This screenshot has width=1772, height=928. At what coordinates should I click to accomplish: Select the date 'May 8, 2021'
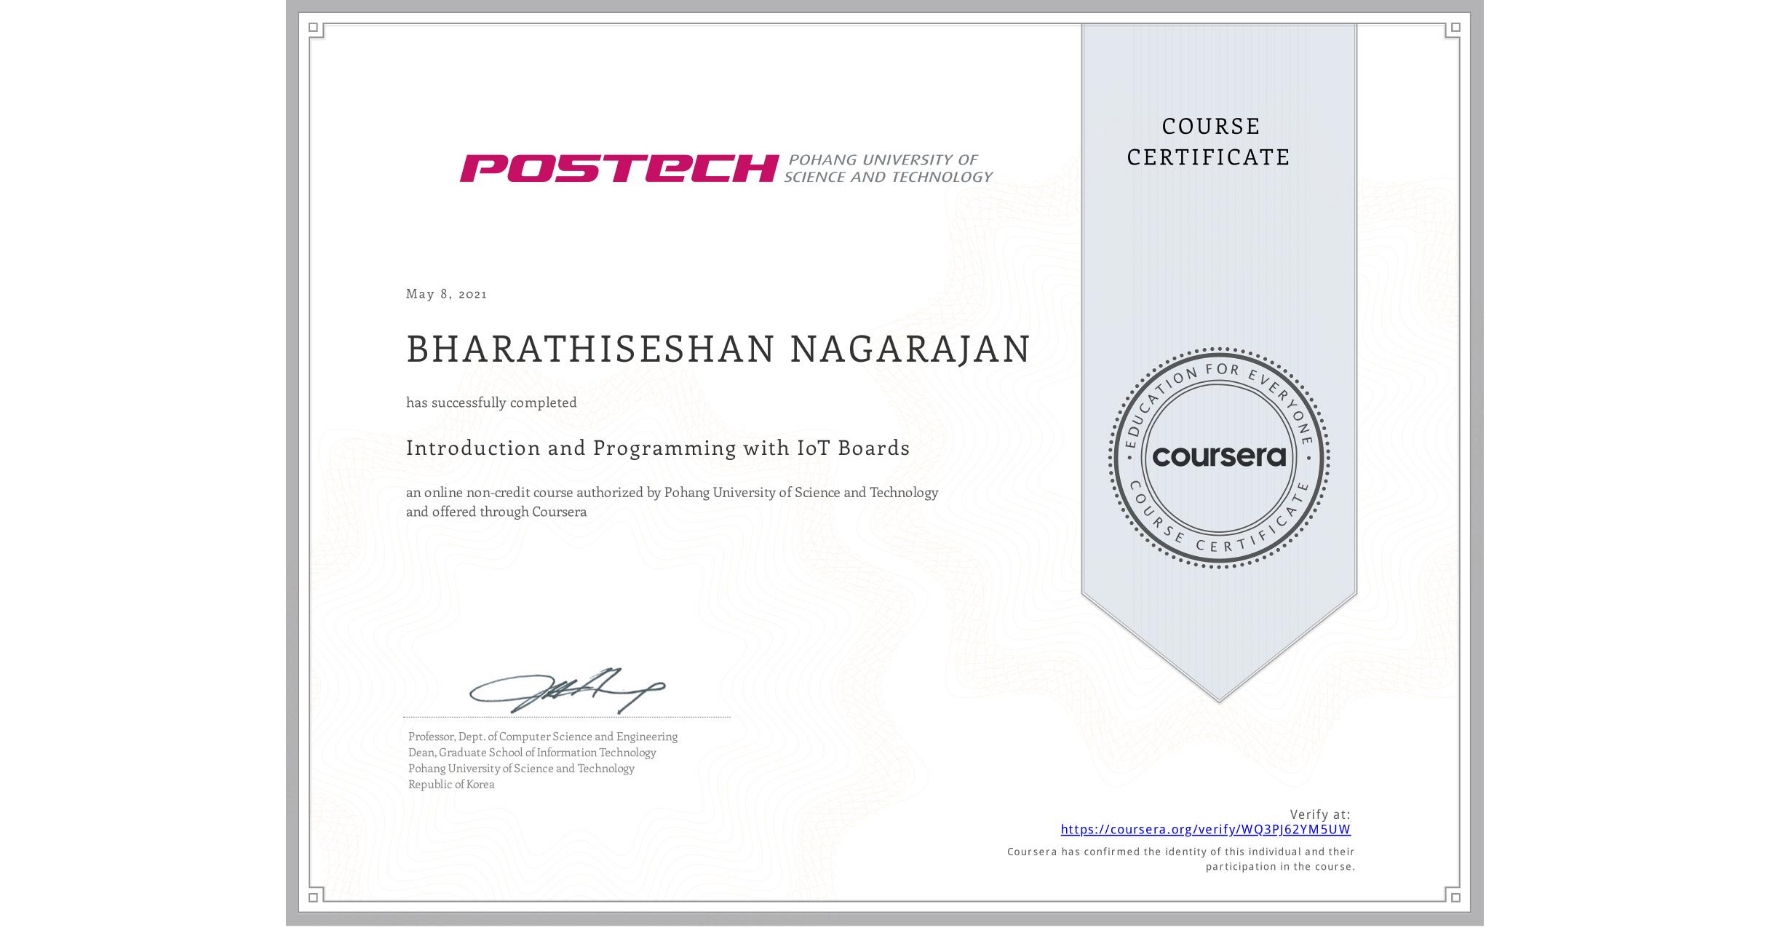pos(446,294)
